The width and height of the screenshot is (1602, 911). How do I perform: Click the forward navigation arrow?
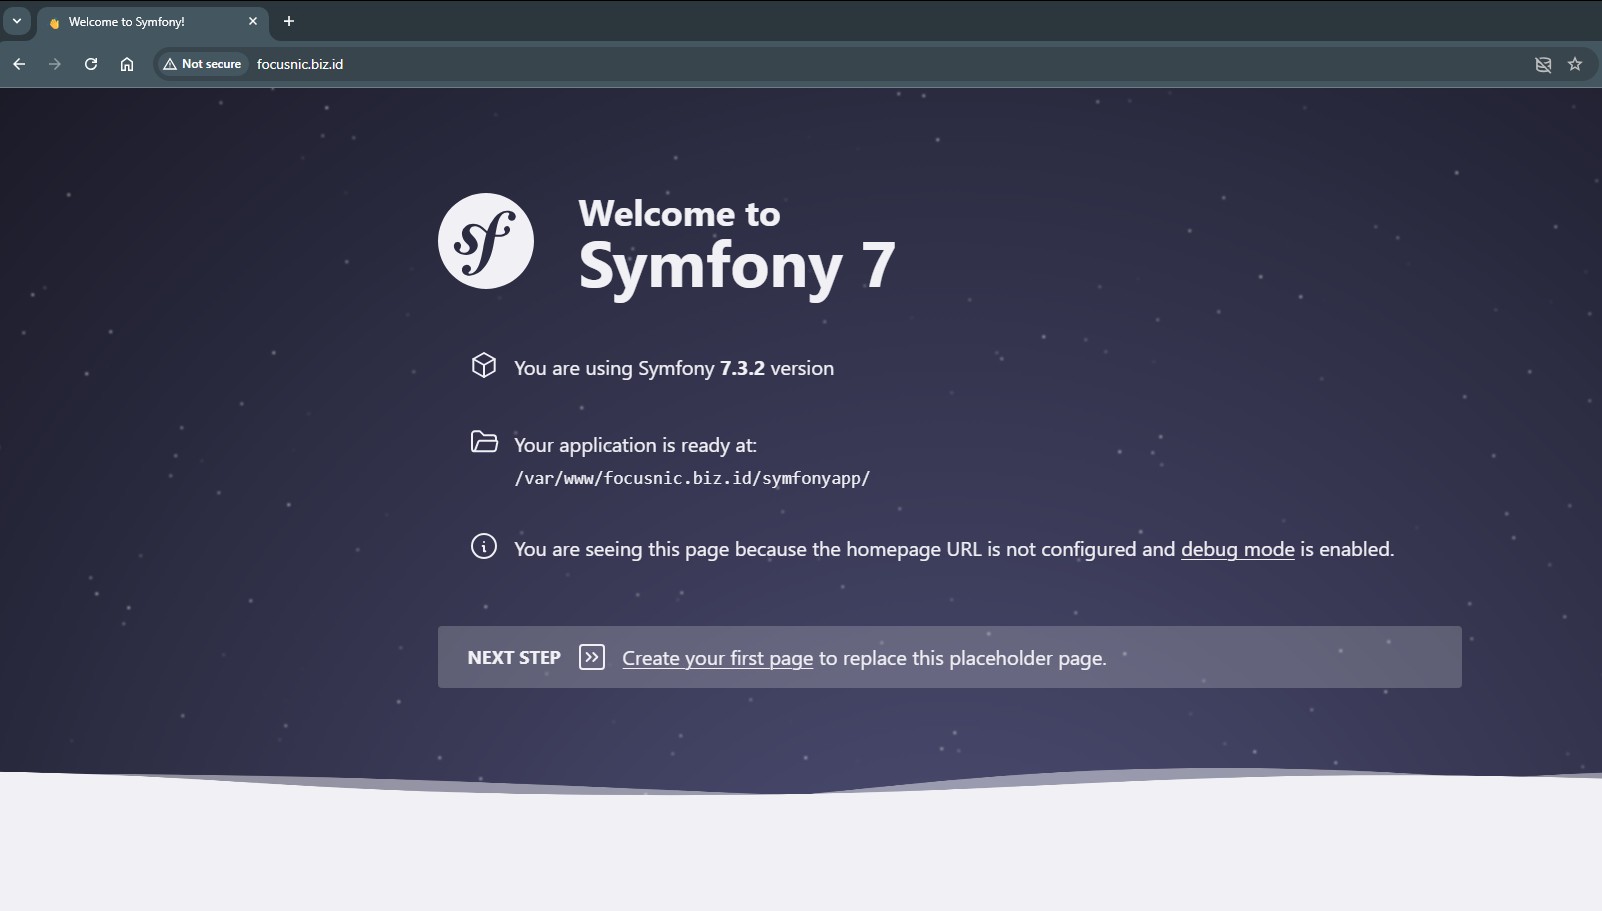pos(55,64)
